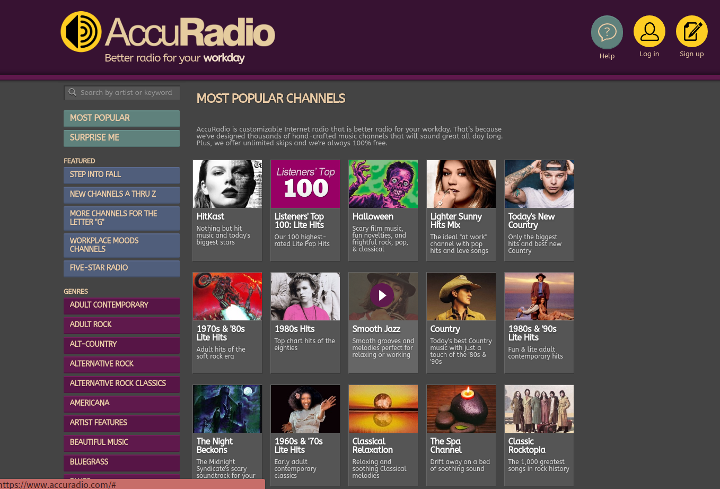Open Five-Star Radio
This screenshot has width=720, height=489.
point(122,268)
